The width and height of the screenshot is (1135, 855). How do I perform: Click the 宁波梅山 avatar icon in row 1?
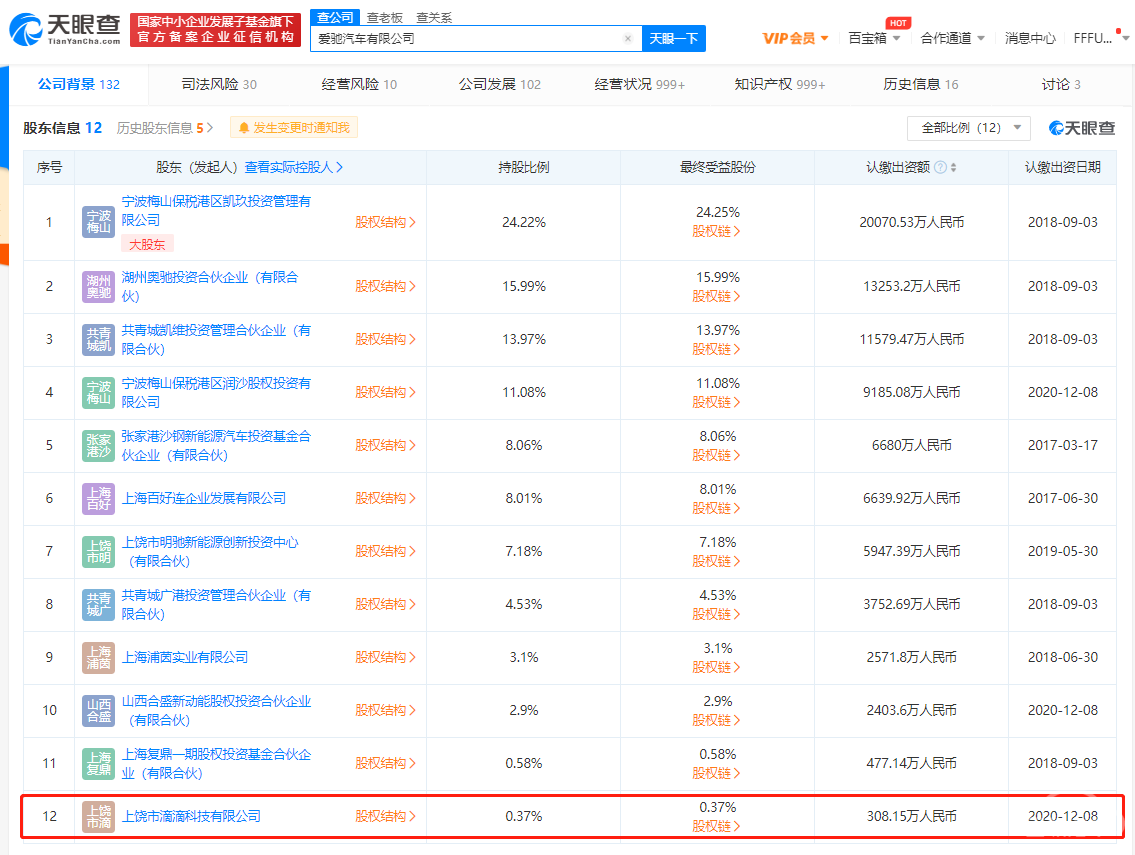(98, 222)
